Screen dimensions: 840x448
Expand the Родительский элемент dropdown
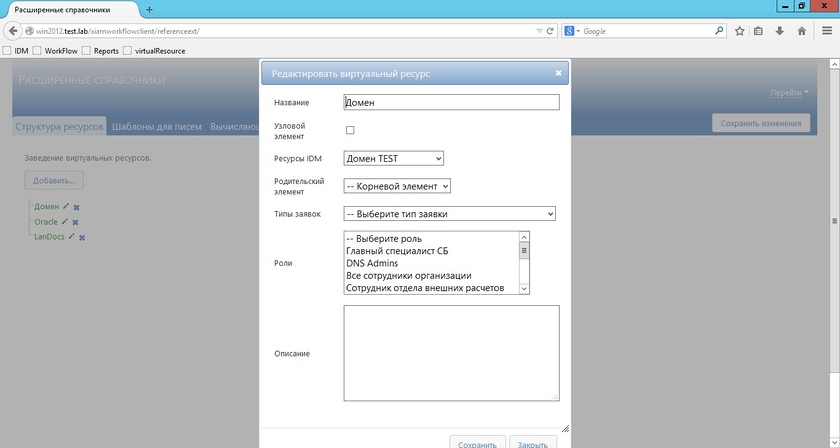396,186
